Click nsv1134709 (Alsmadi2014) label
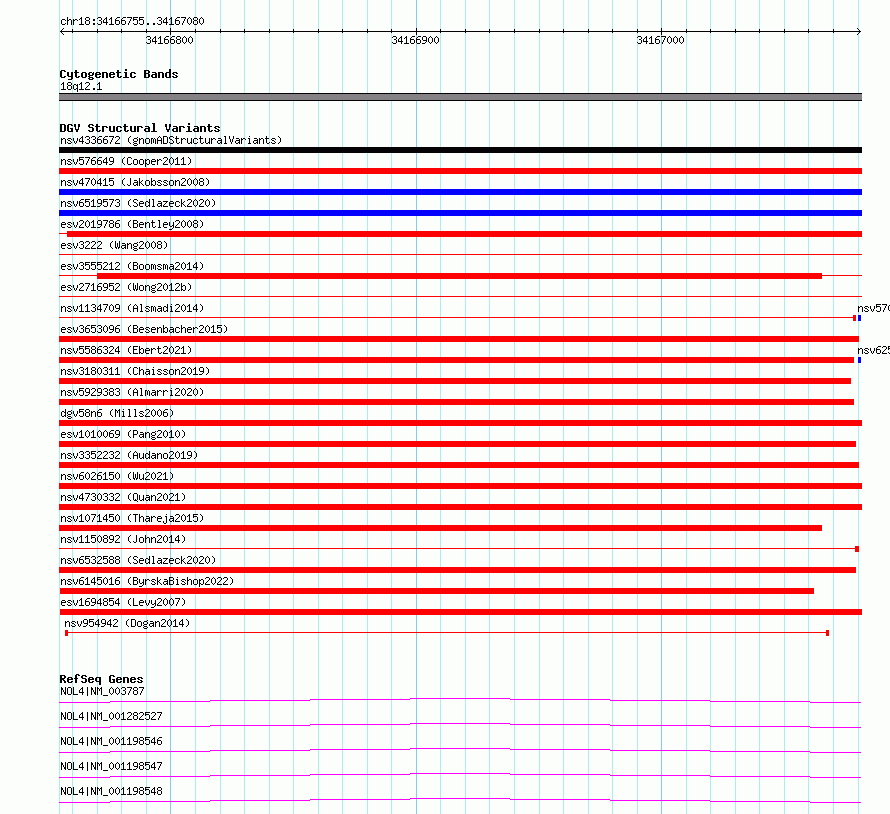This screenshot has height=814, width=890. coord(132,308)
